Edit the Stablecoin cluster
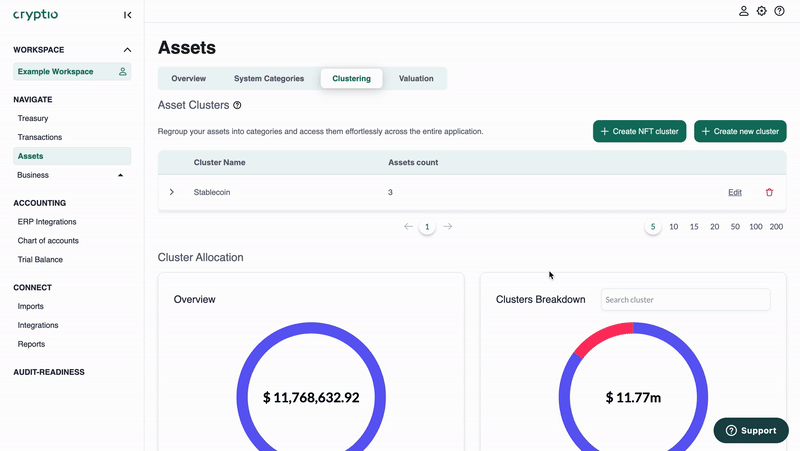800x451 pixels. pyautogui.click(x=735, y=192)
